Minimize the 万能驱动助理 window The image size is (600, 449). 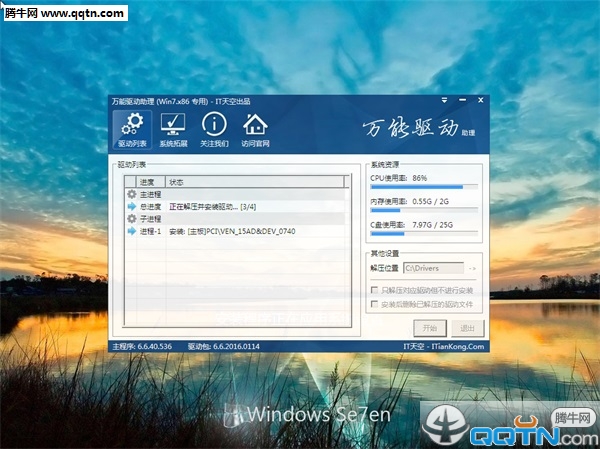(462, 100)
